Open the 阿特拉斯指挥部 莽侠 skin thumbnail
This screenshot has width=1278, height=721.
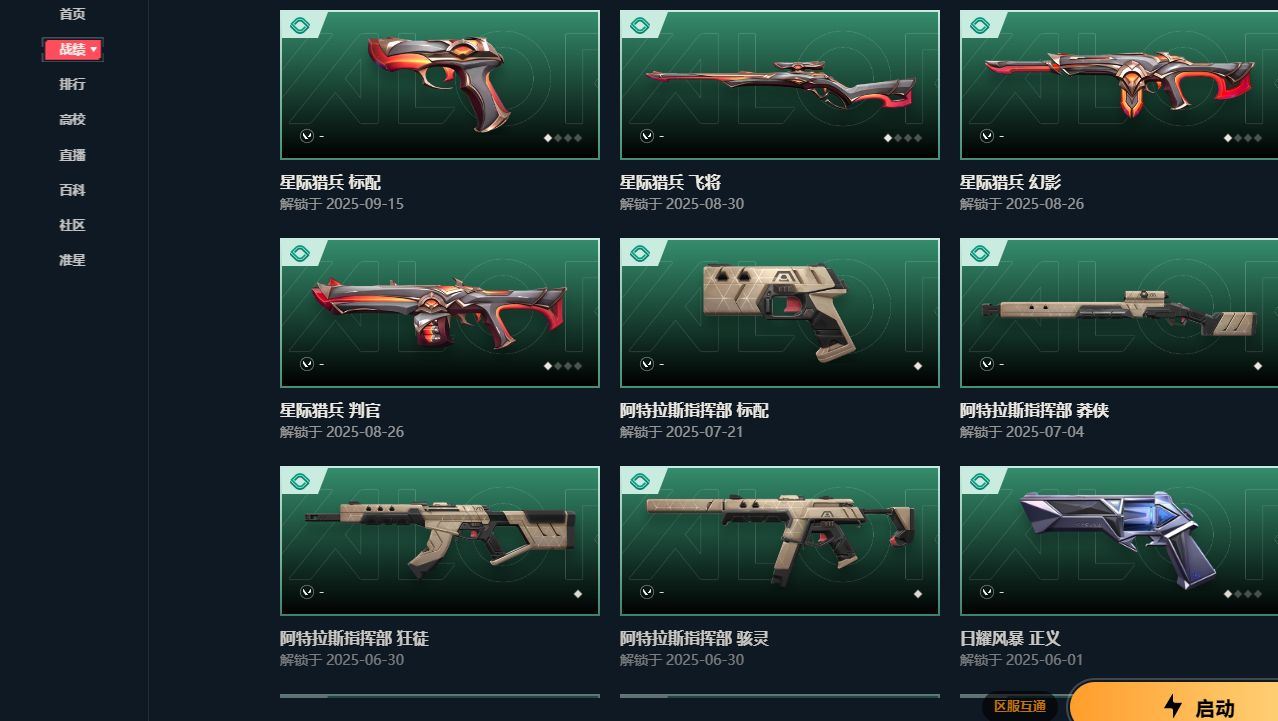point(1119,313)
